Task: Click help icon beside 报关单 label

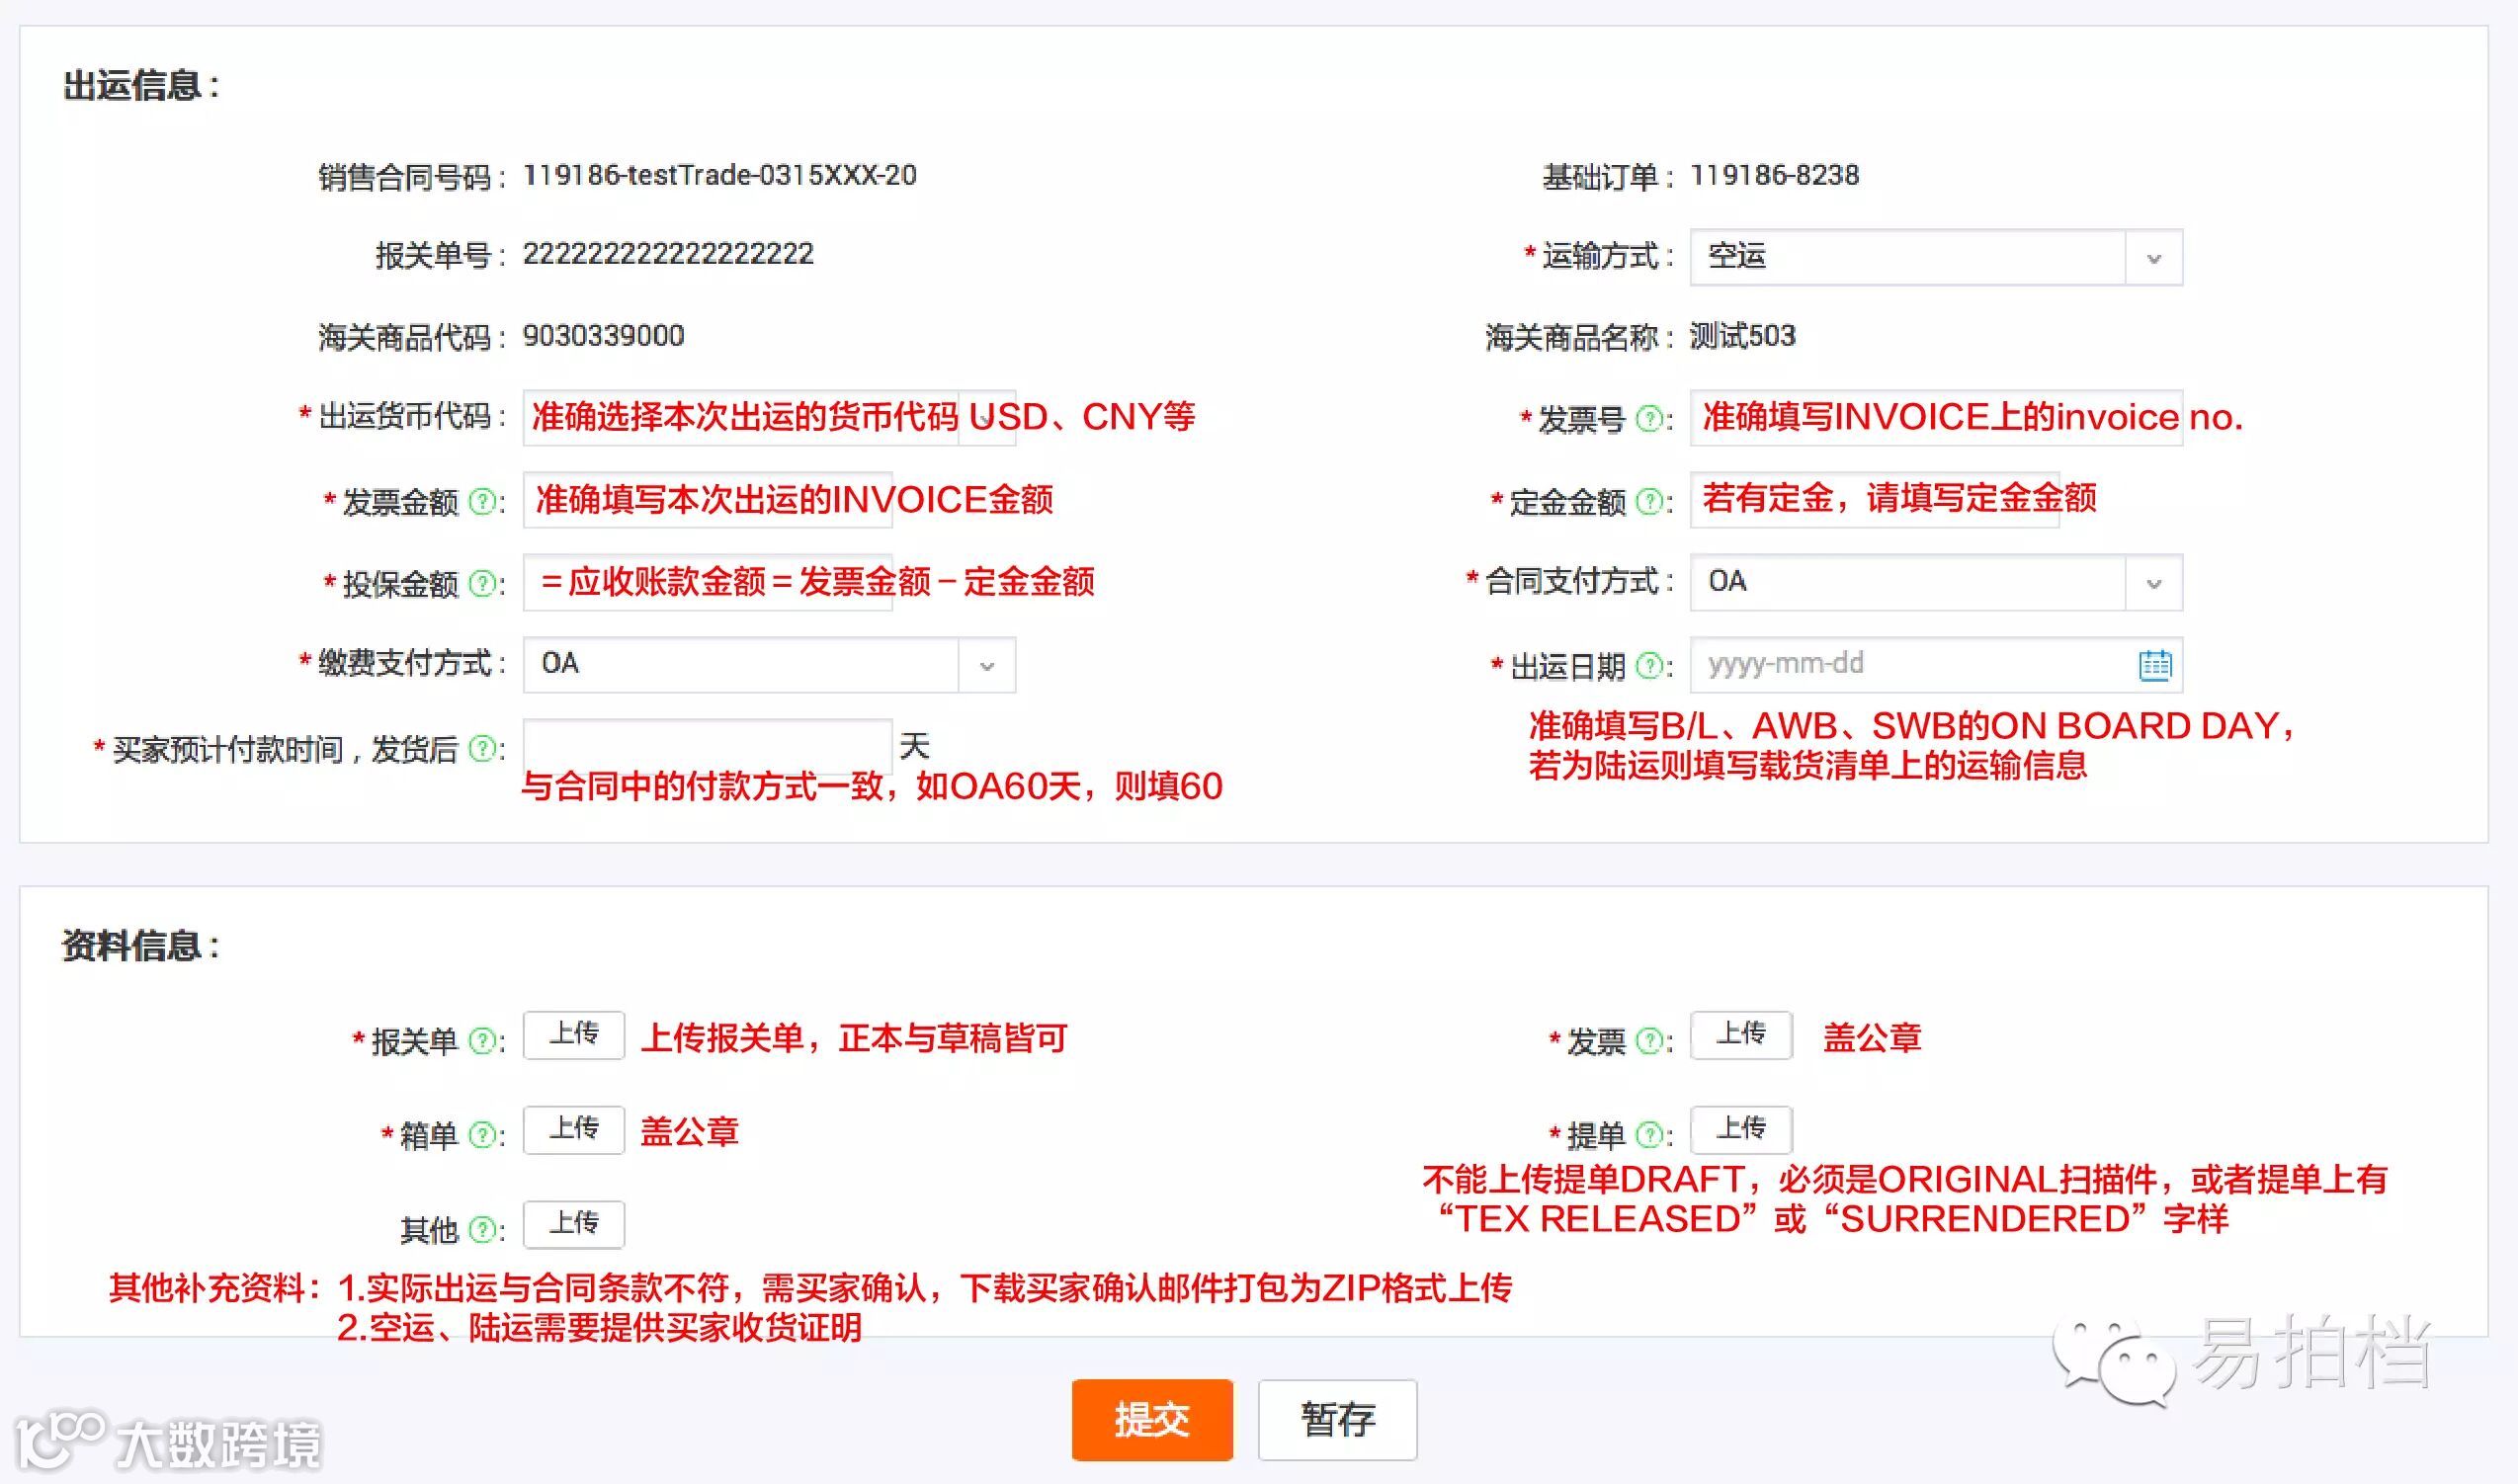Action: pyautogui.click(x=482, y=1041)
